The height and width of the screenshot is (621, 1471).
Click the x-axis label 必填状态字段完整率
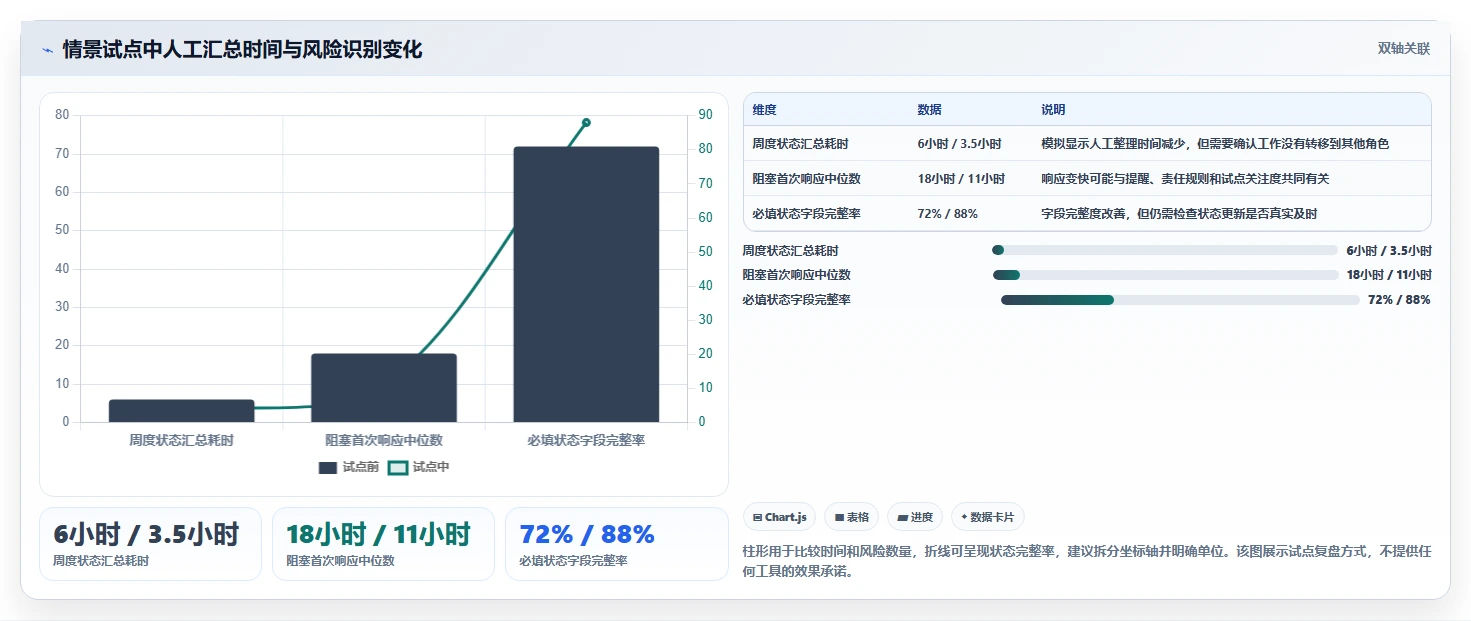[586, 440]
